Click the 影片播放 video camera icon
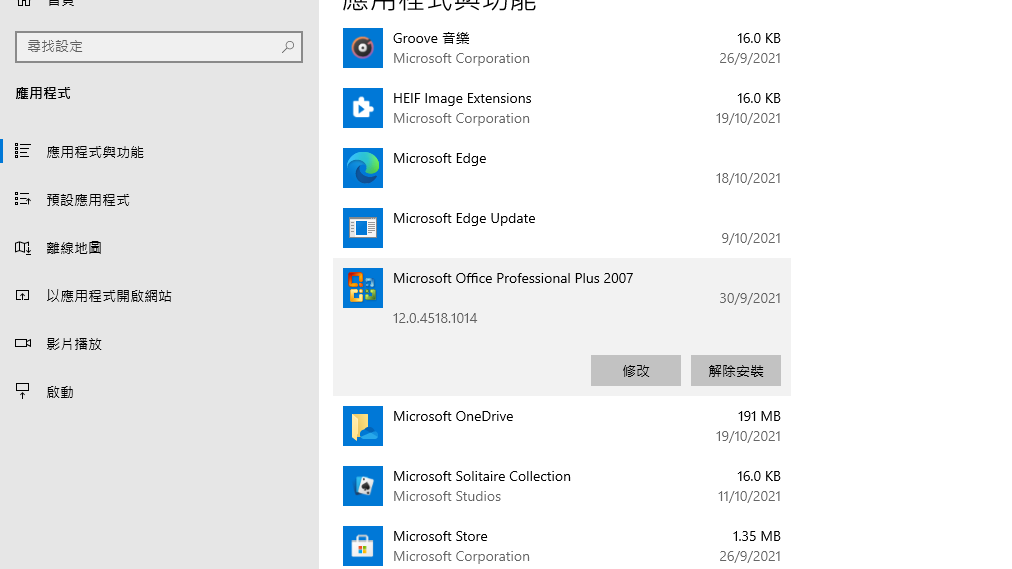This screenshot has height=569, width=1012. (x=23, y=343)
